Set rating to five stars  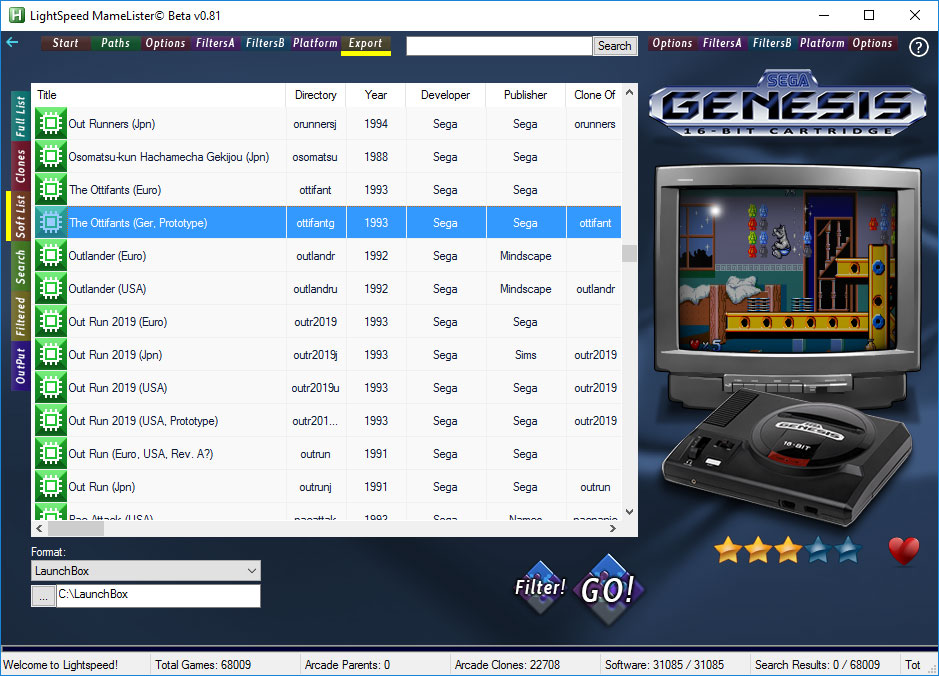(x=848, y=550)
